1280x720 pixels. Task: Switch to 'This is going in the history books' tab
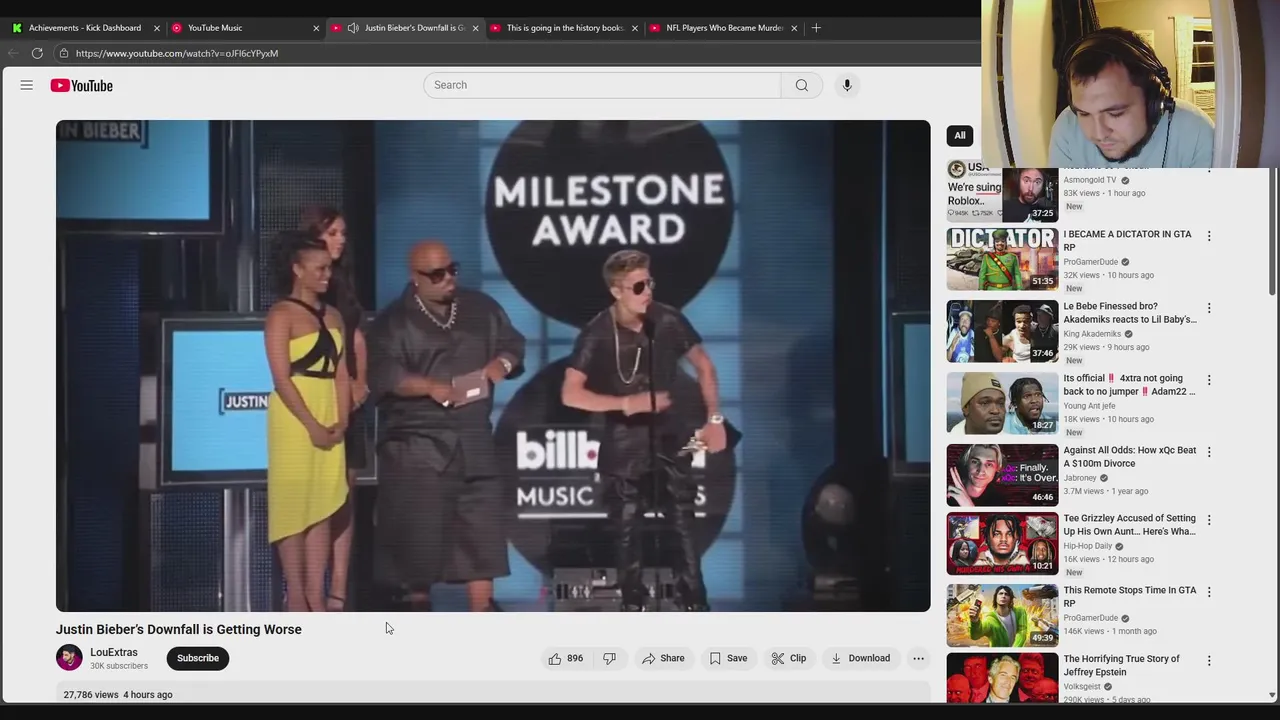point(564,28)
